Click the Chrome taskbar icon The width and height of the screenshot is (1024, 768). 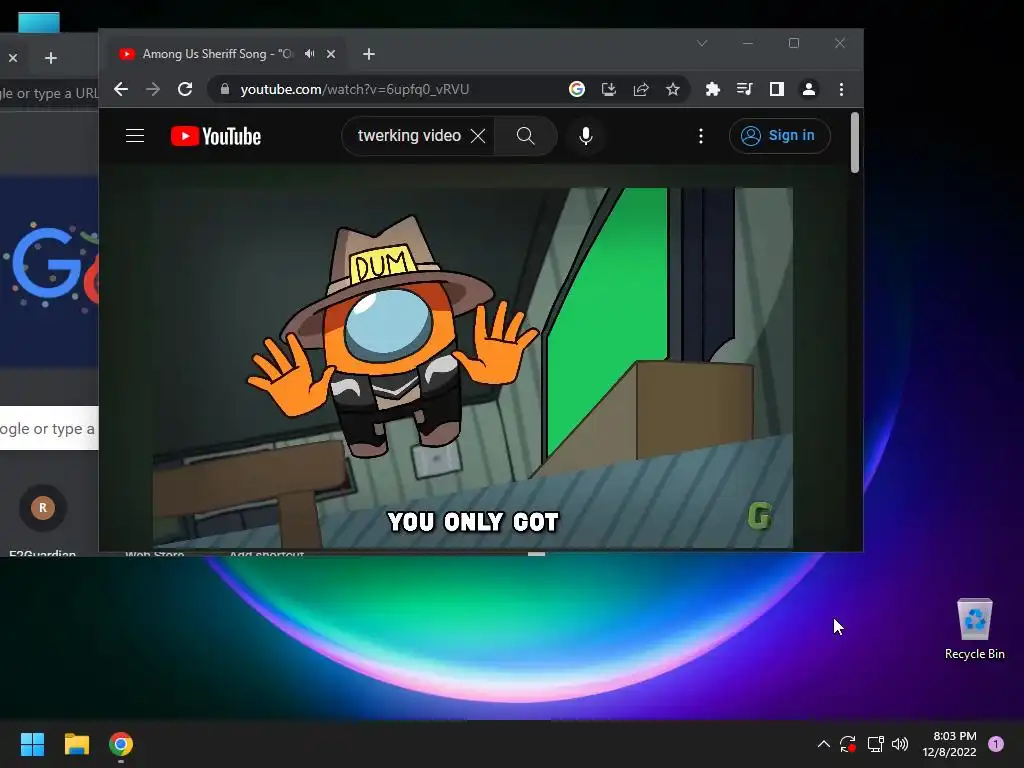[121, 744]
